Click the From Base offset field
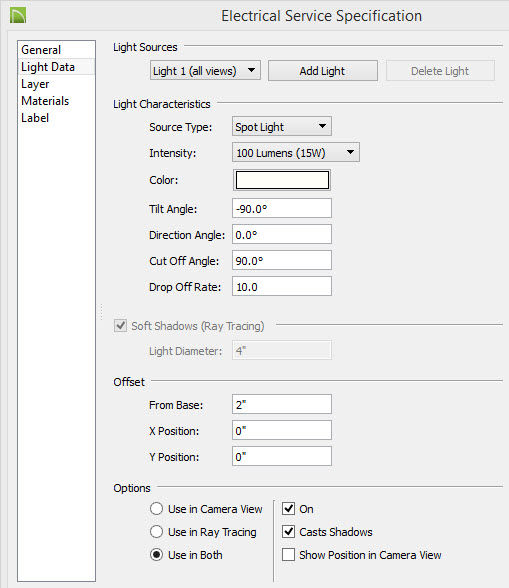The height and width of the screenshot is (588, 509). (x=282, y=404)
